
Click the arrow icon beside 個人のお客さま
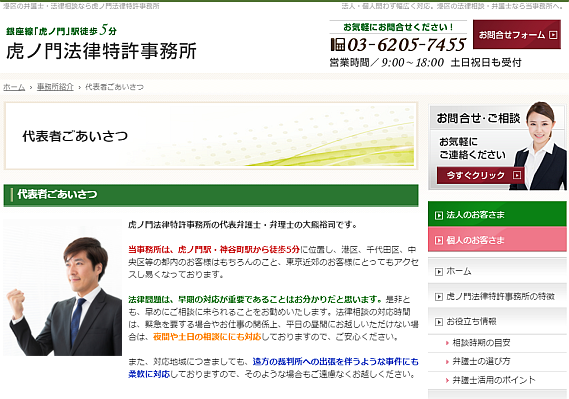[439, 240]
